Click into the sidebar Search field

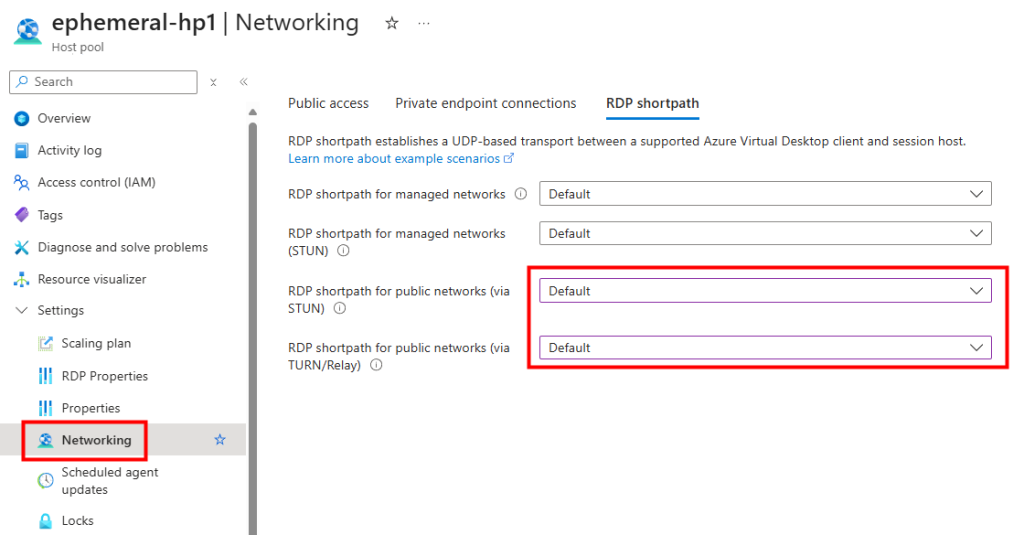coord(103,82)
